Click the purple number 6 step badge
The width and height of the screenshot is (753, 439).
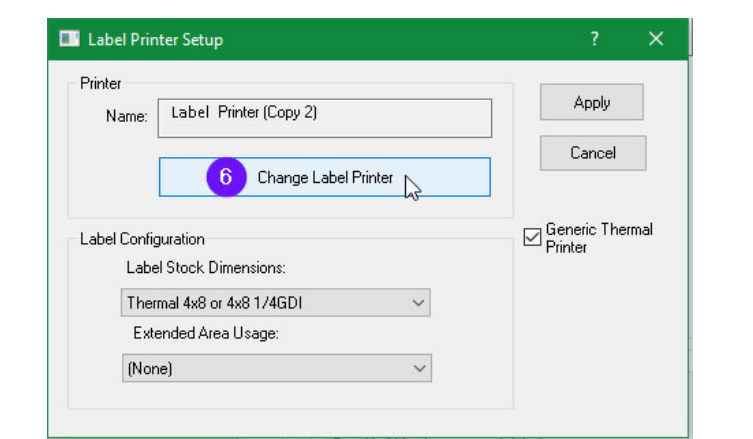(x=226, y=177)
